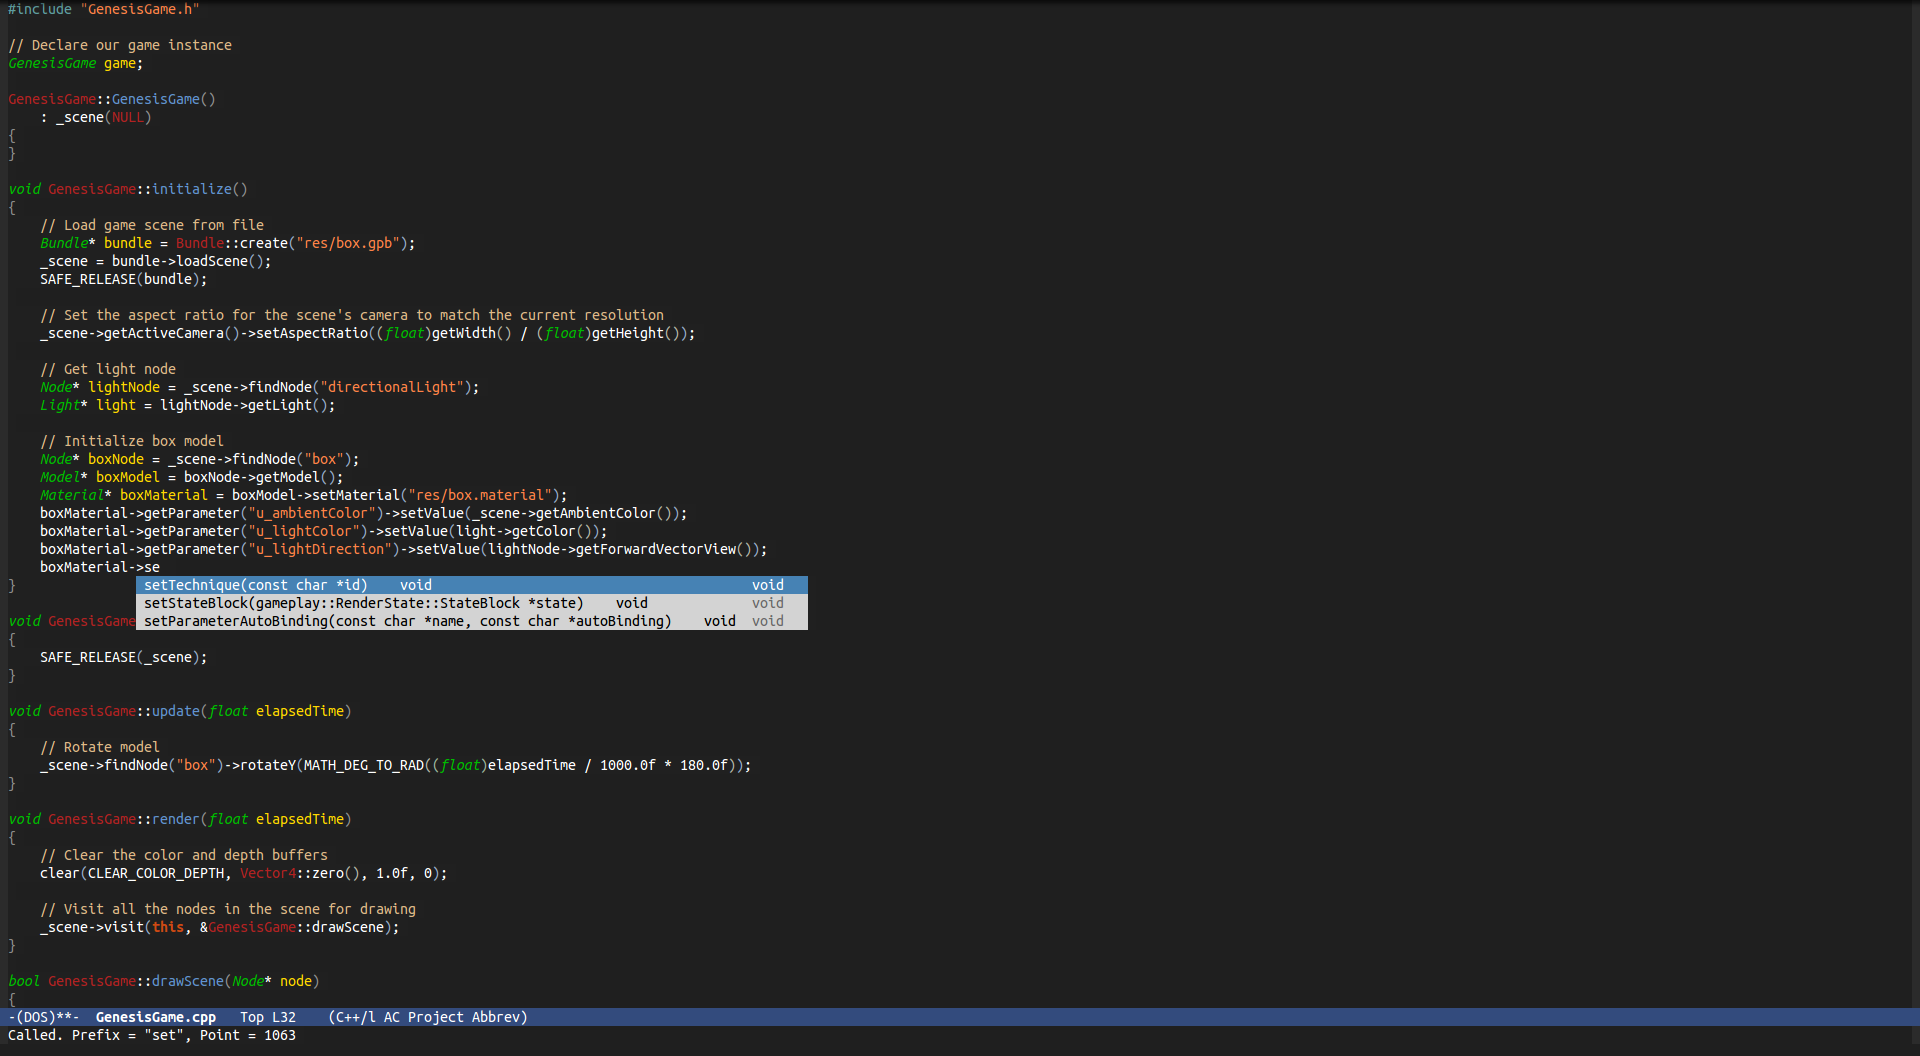Click Vector4::zero() argument

pos(300,873)
